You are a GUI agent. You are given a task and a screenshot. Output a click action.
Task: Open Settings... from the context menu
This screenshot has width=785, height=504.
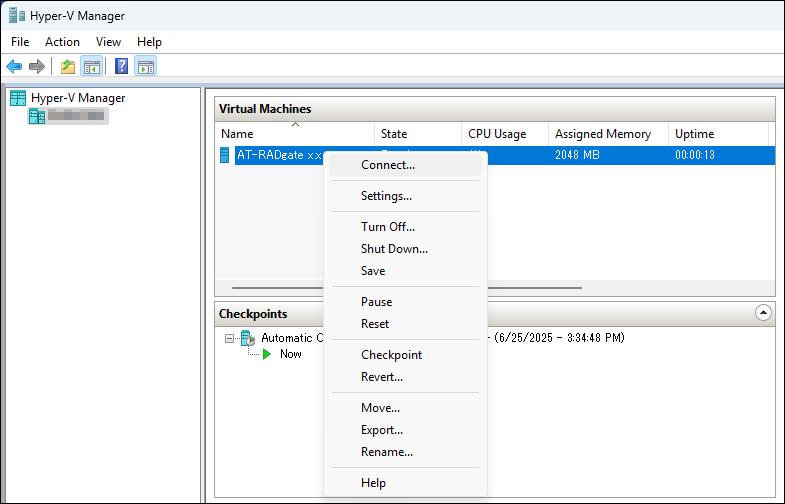386,196
